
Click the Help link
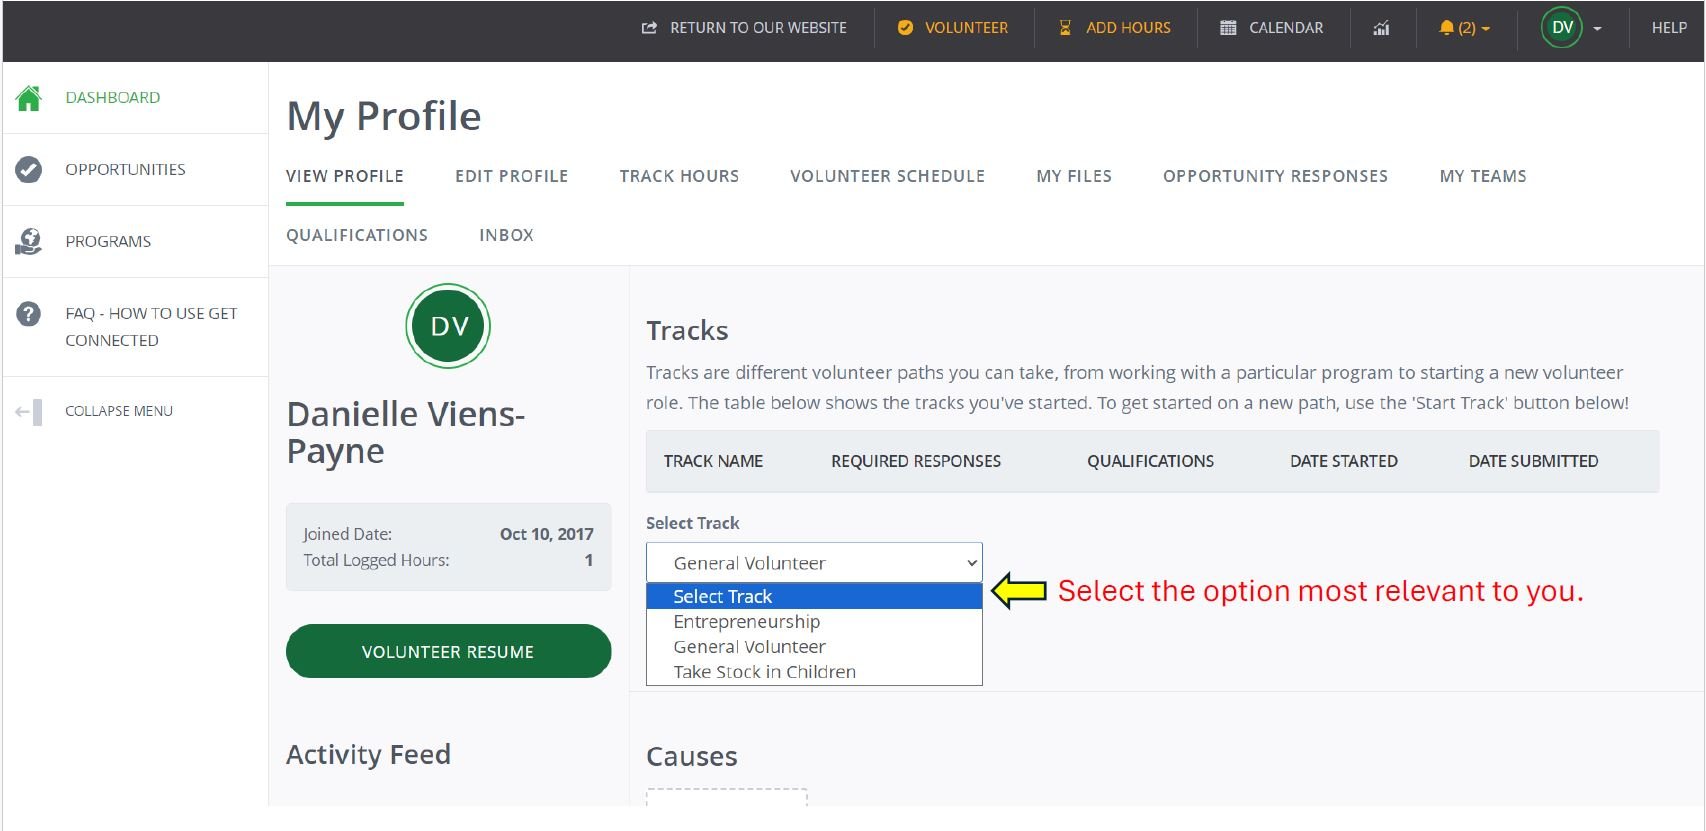[1669, 28]
